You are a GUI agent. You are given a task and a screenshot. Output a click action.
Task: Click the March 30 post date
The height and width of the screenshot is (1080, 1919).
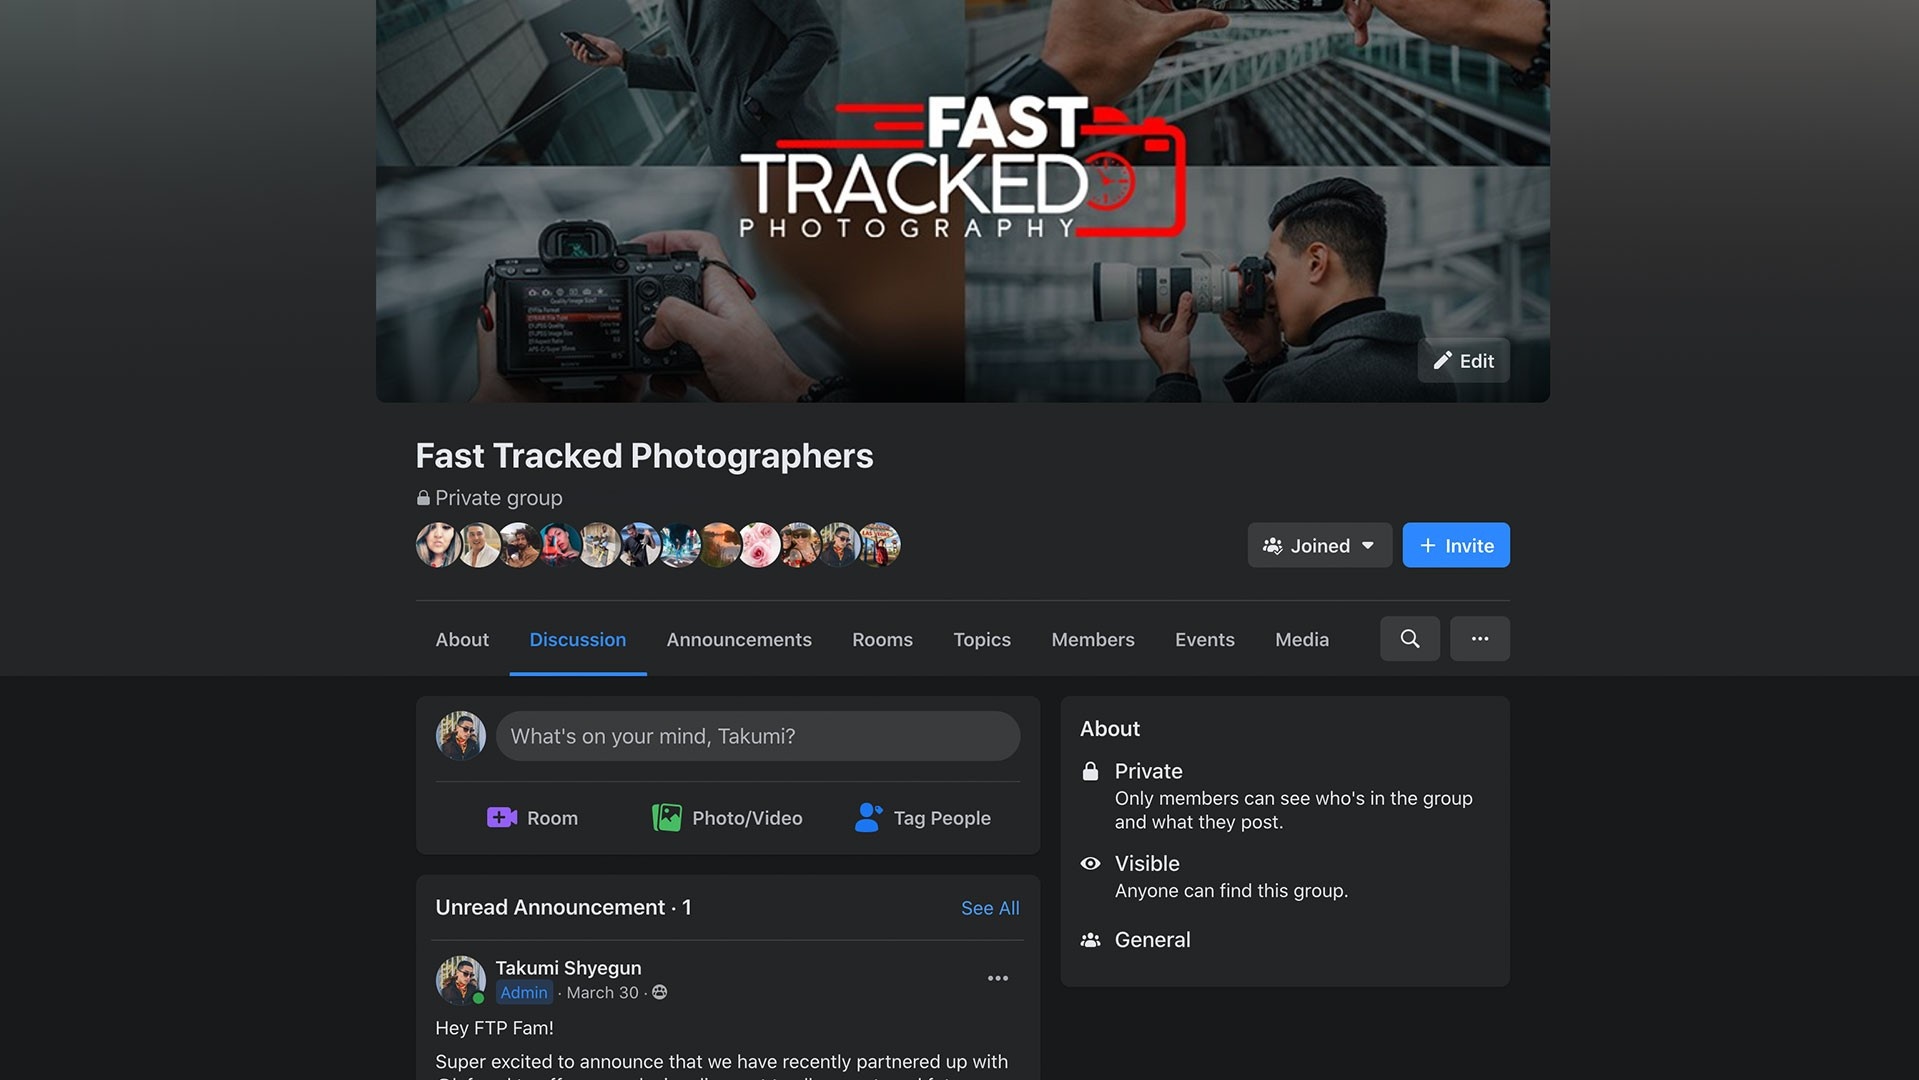click(602, 993)
